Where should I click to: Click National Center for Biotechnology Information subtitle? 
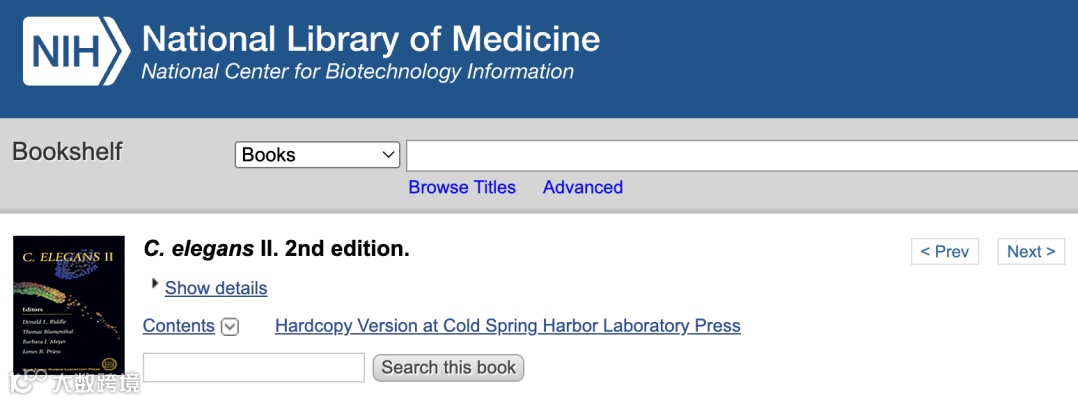point(357,72)
